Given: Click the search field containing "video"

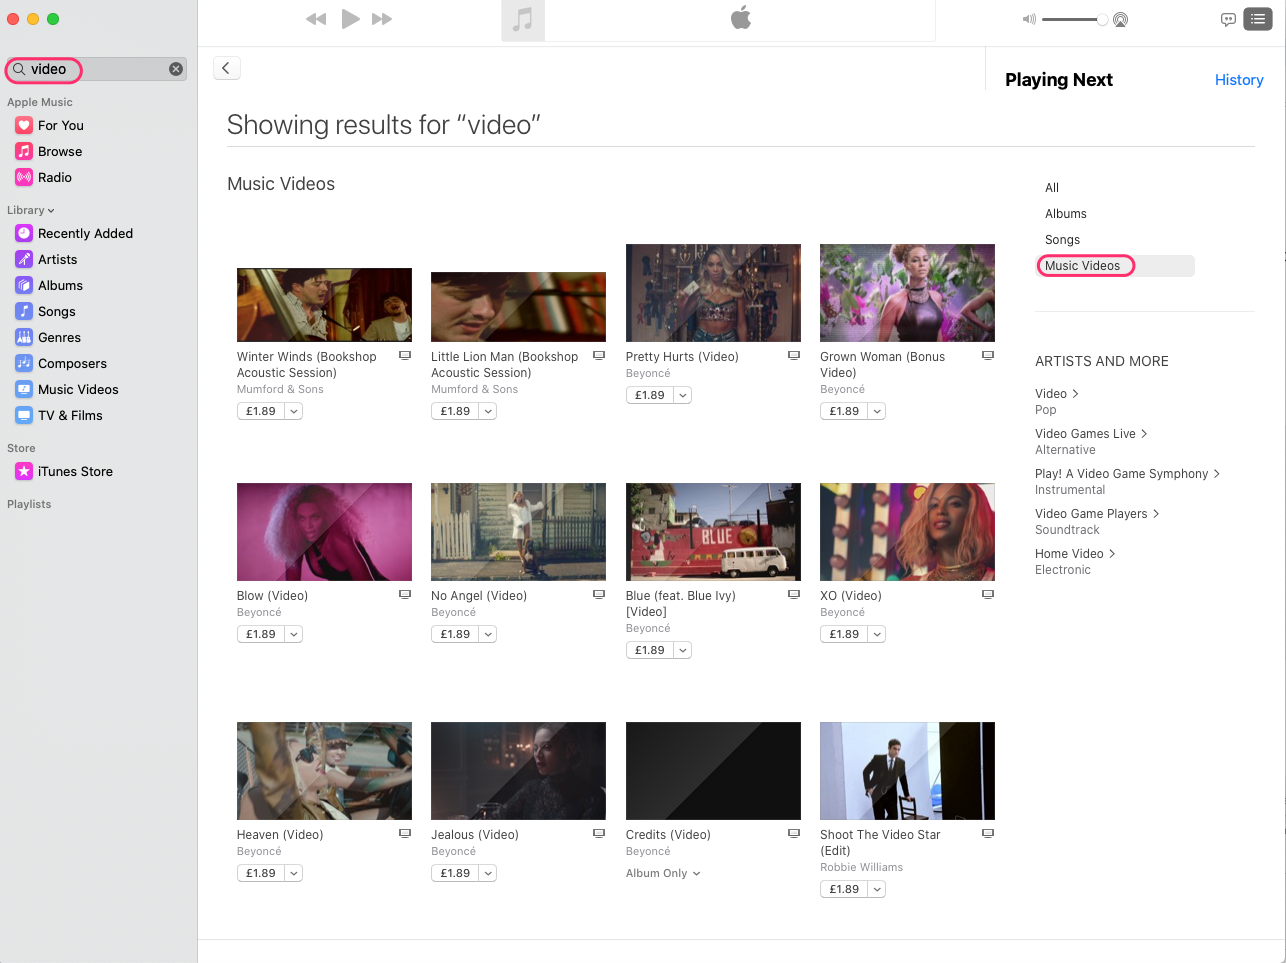Looking at the screenshot, I should [x=96, y=69].
